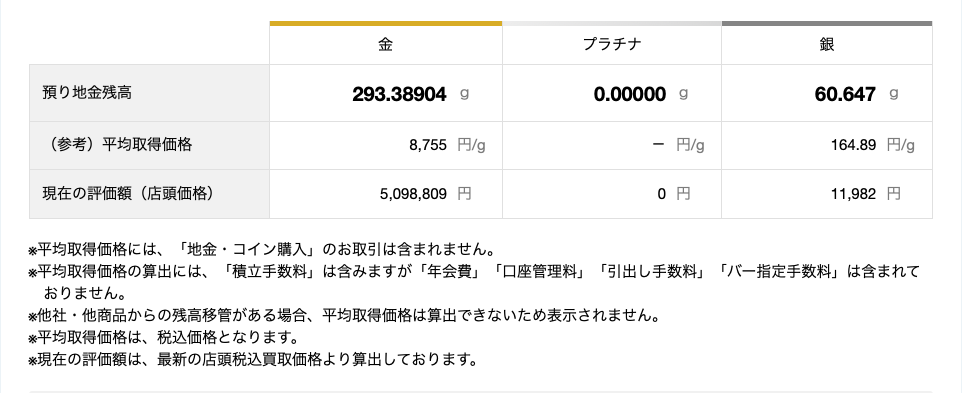This screenshot has height=393, width=962.
Task: Click the silver balance 60.647 value
Action: click(845, 94)
